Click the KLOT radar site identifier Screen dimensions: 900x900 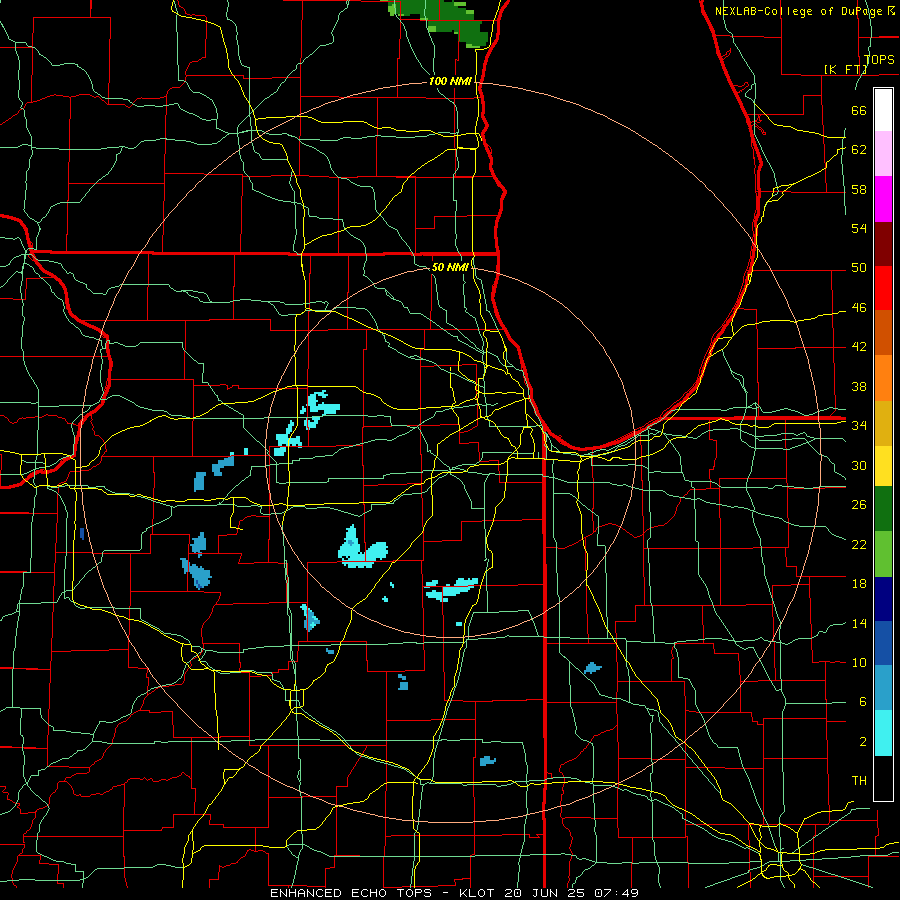479,893
